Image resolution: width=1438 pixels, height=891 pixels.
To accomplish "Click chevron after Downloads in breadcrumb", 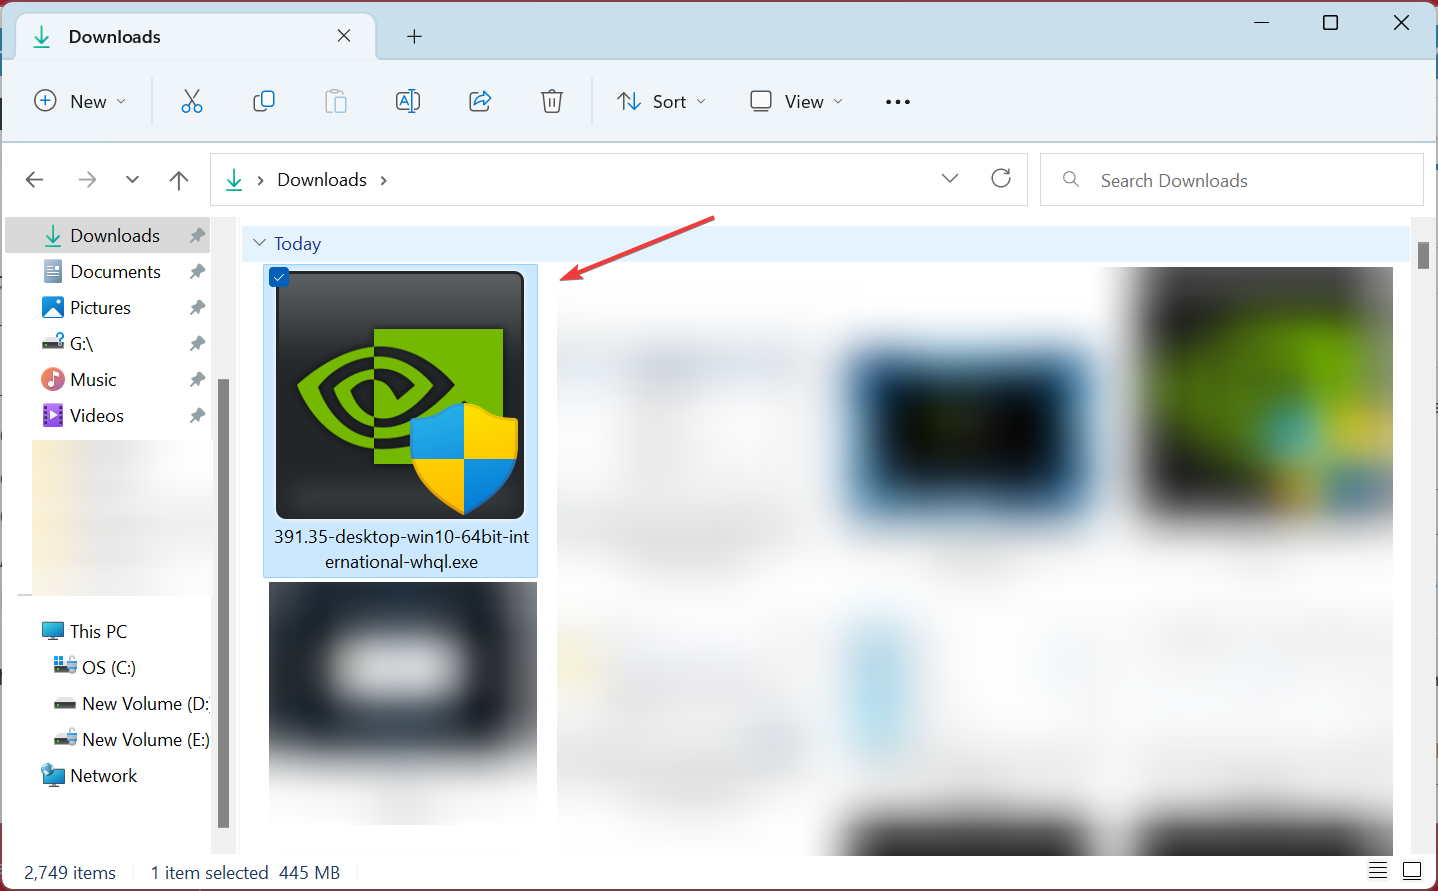I will click(384, 181).
